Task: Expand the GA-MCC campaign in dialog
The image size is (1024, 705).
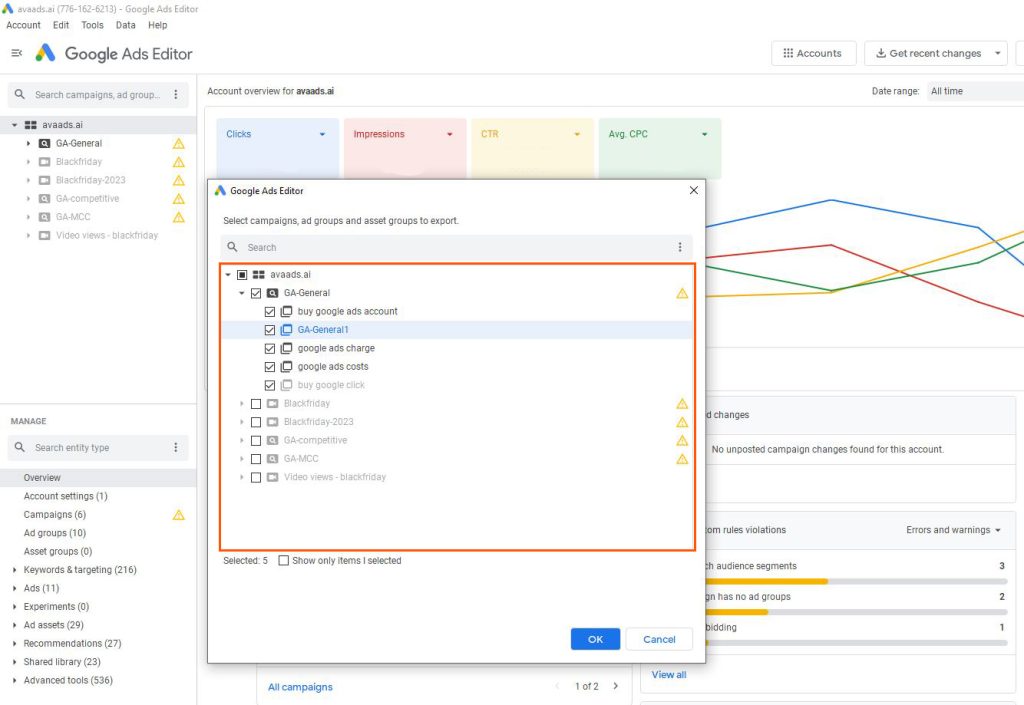Action: point(242,458)
